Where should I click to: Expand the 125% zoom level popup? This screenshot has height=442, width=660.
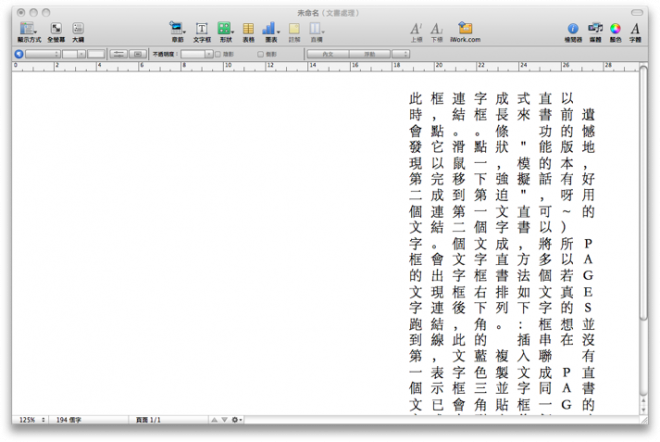(28, 419)
